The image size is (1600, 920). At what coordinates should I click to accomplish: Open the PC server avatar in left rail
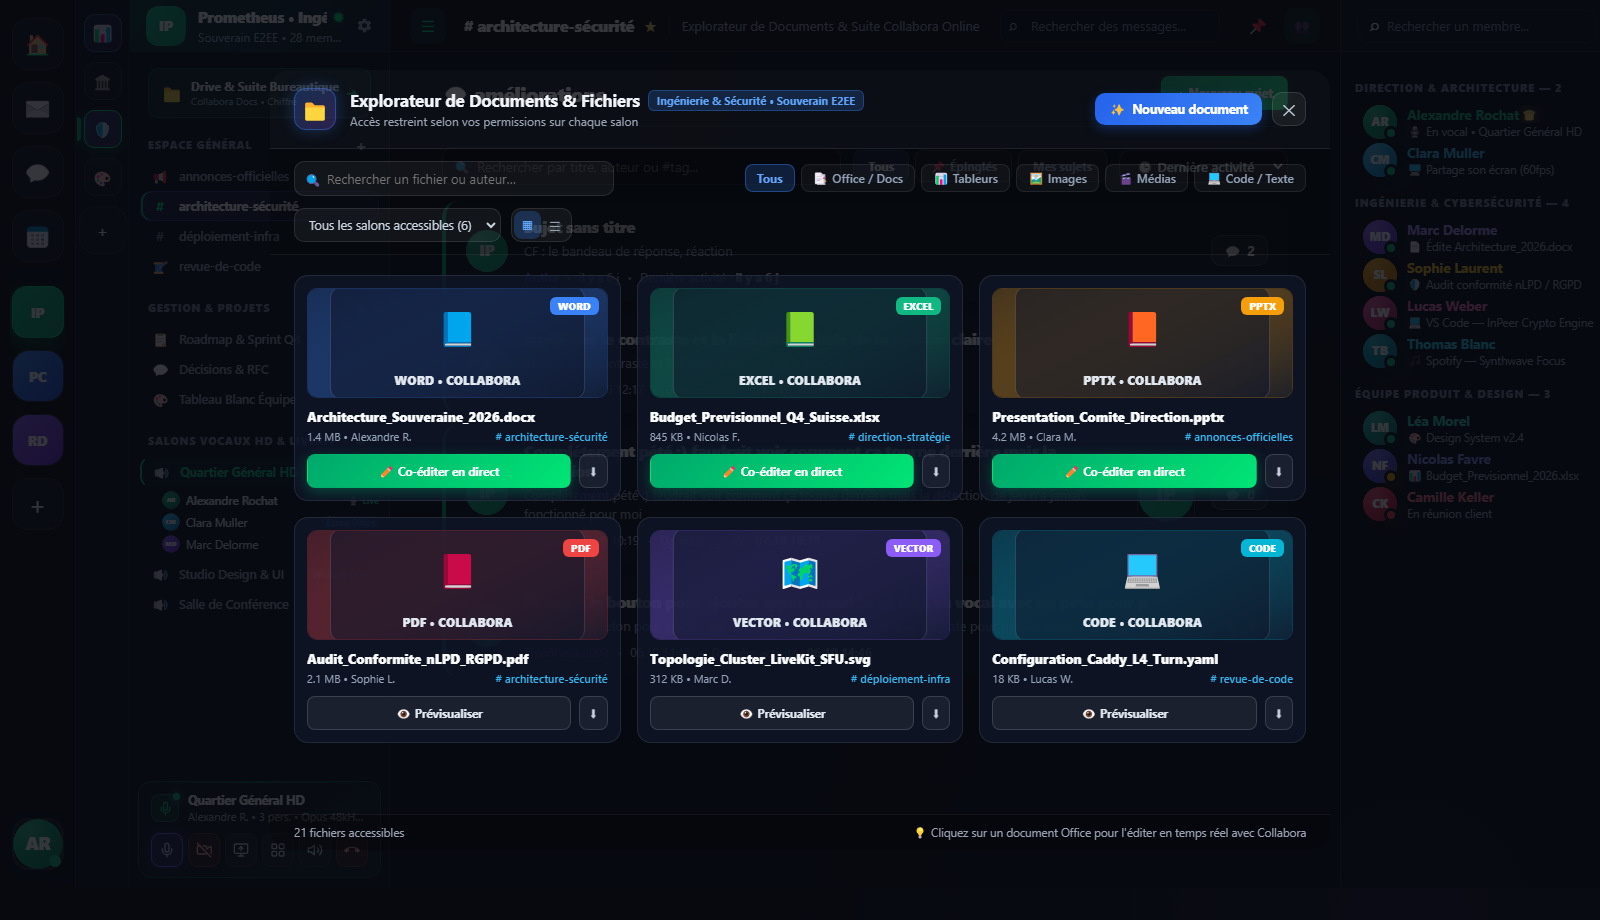pos(37,377)
